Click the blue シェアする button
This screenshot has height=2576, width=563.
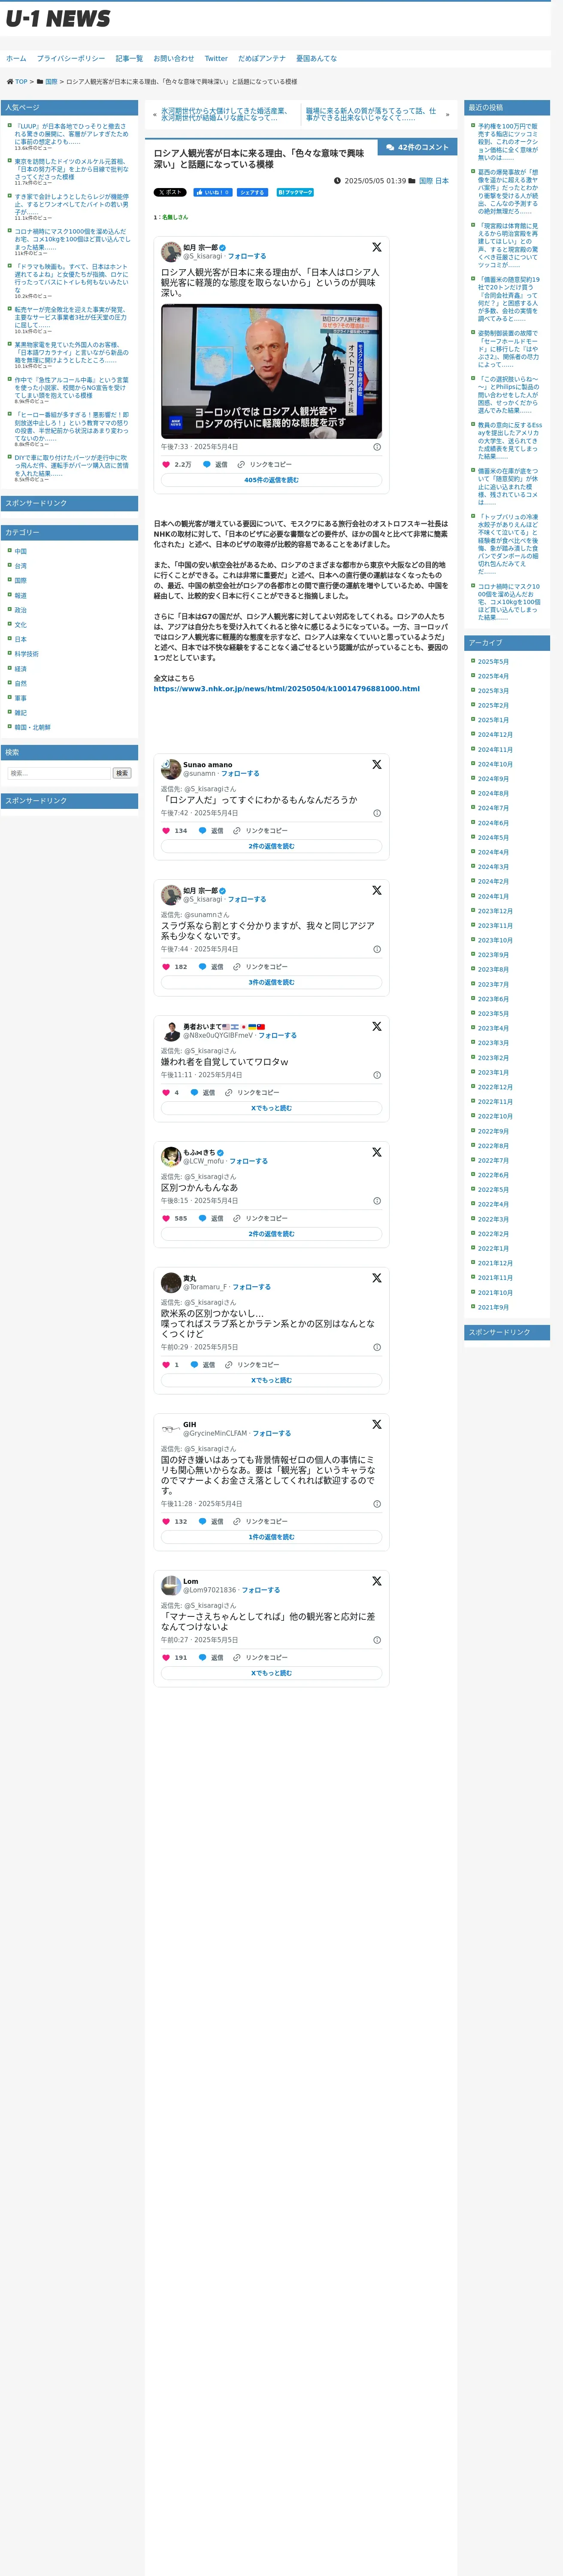252,192
